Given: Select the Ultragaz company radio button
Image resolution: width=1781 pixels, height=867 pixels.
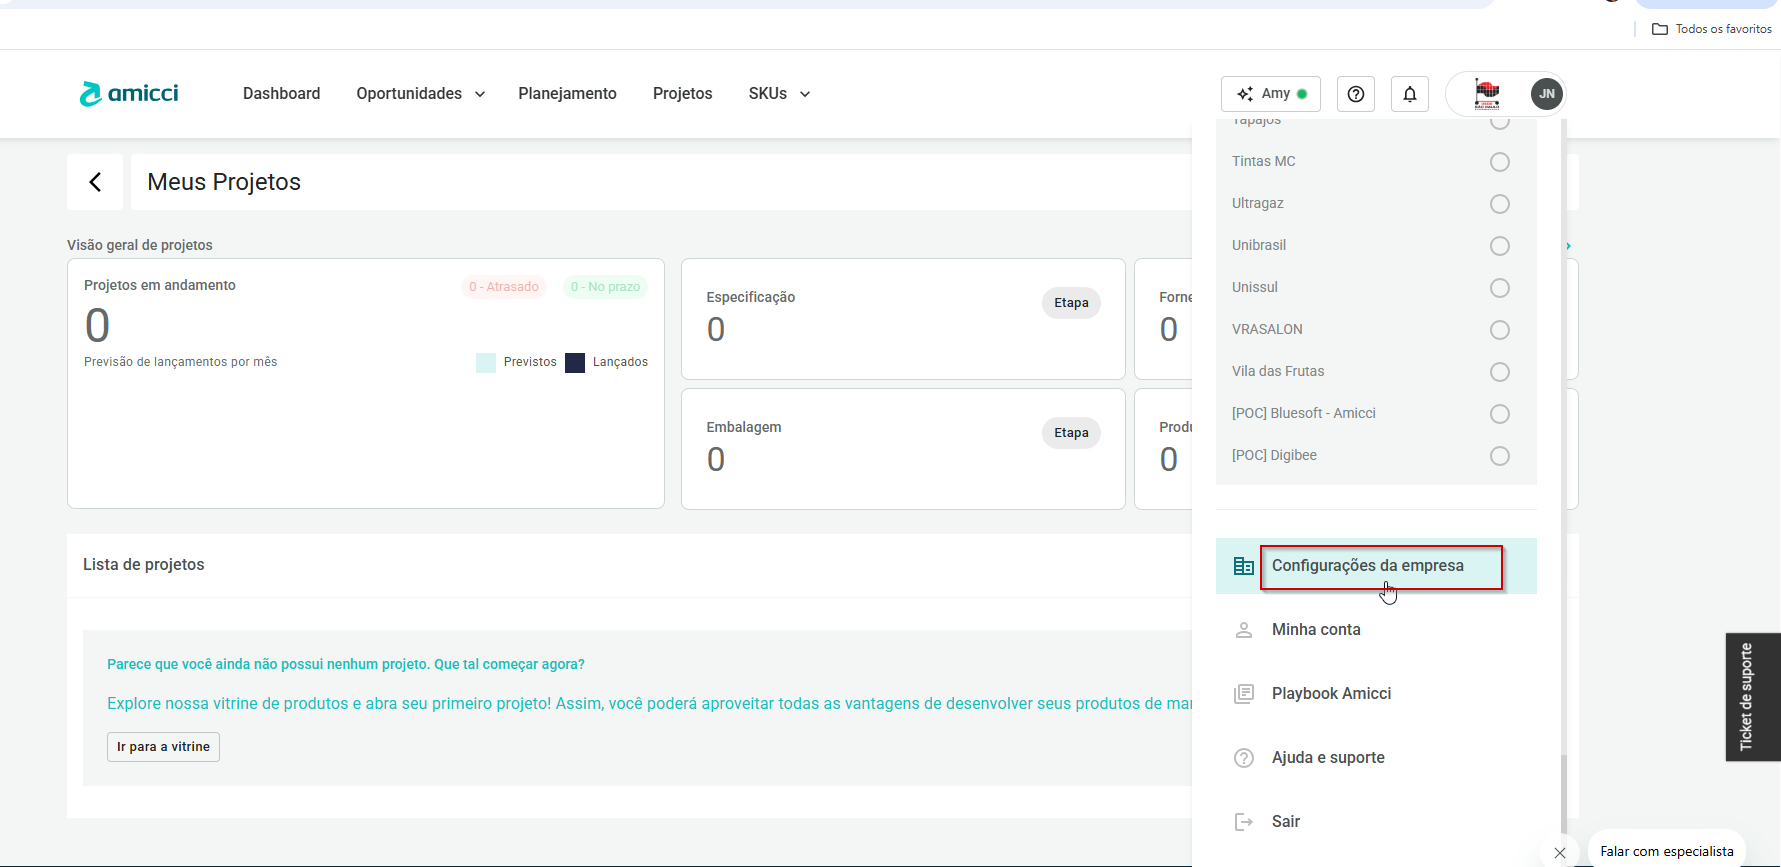Looking at the screenshot, I should (1499, 204).
